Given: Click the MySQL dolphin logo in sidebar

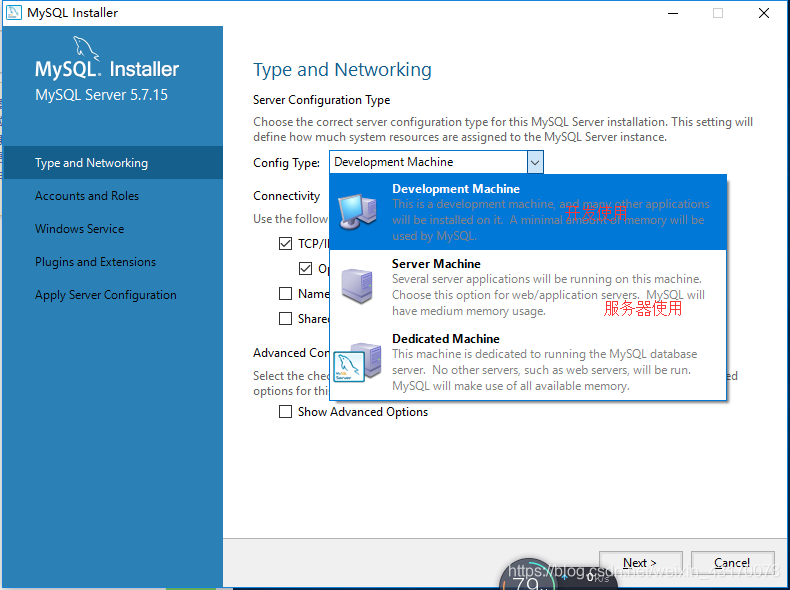Looking at the screenshot, I should (86, 48).
